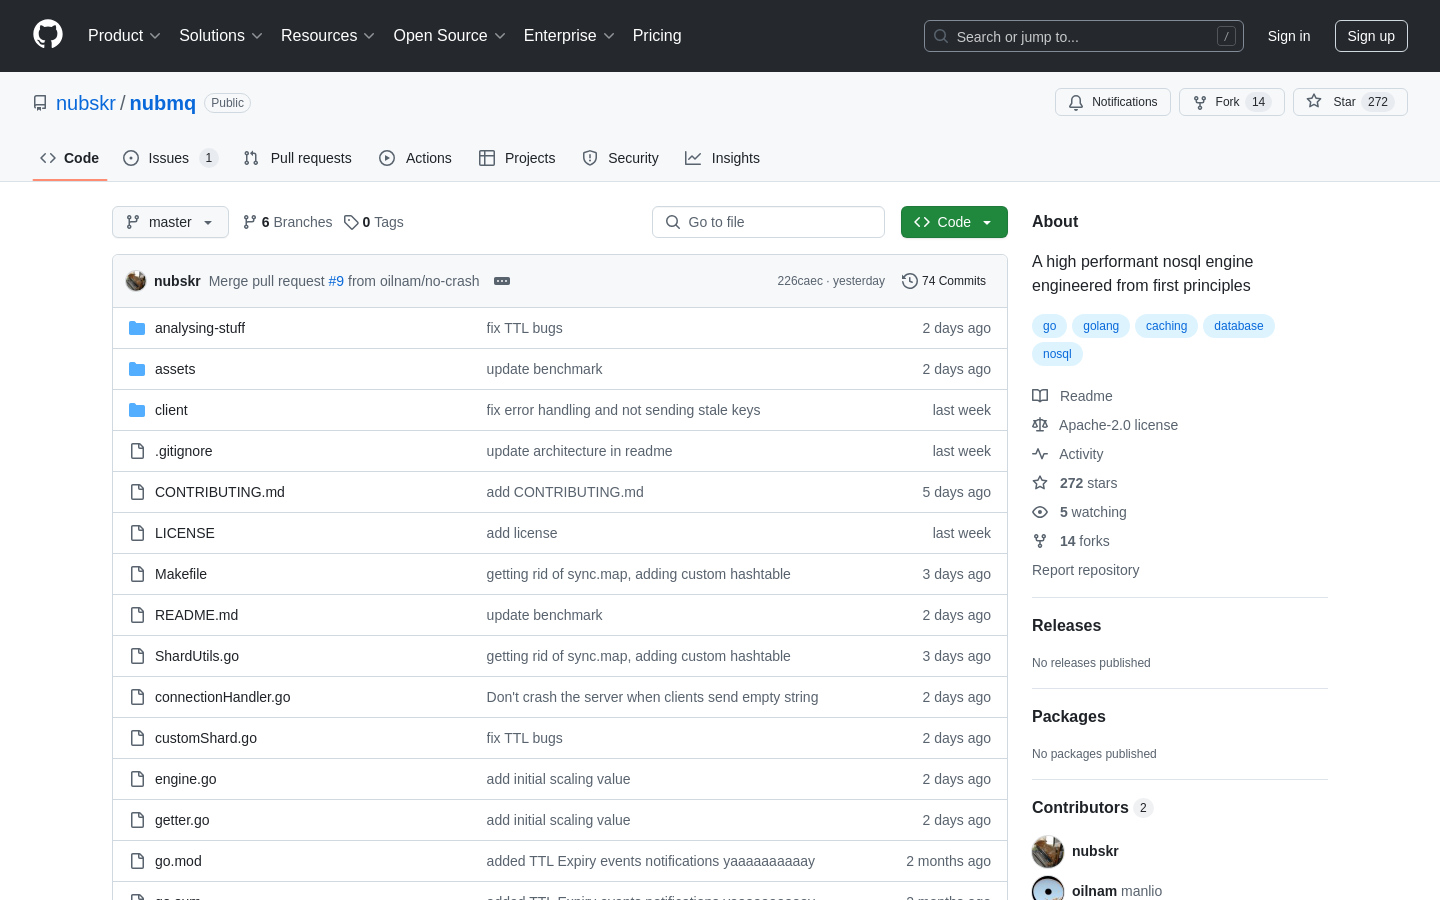This screenshot has width=1440, height=900.
Task: Open the engine.go file
Action: click(x=186, y=779)
